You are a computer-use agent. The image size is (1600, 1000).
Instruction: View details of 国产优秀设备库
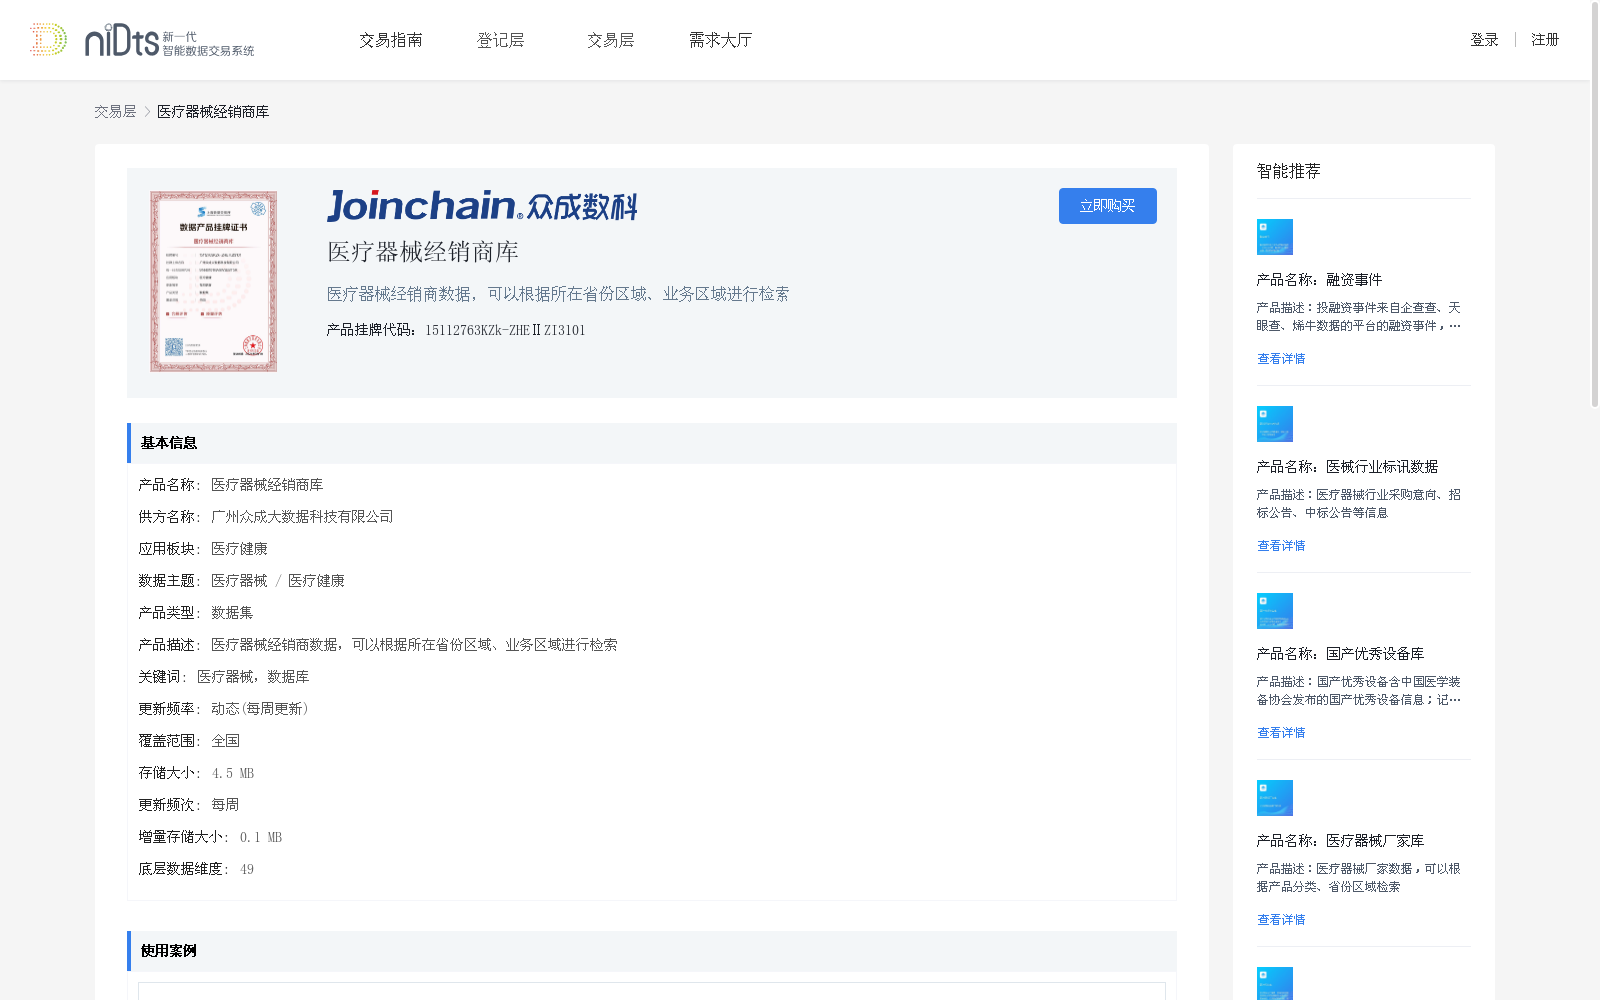point(1281,733)
